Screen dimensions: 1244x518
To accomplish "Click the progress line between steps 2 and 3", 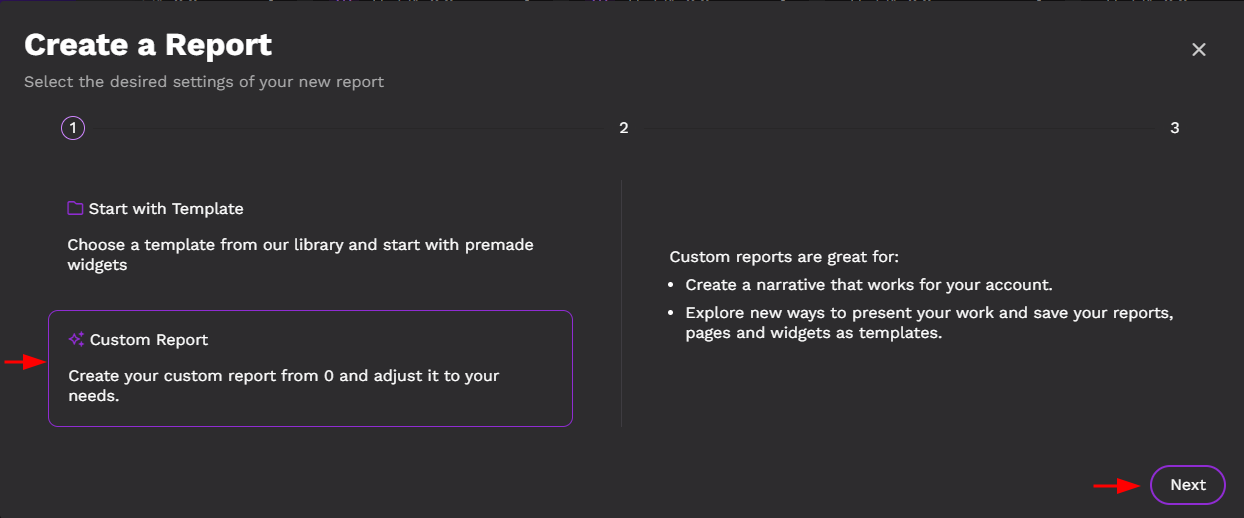I will (x=899, y=128).
